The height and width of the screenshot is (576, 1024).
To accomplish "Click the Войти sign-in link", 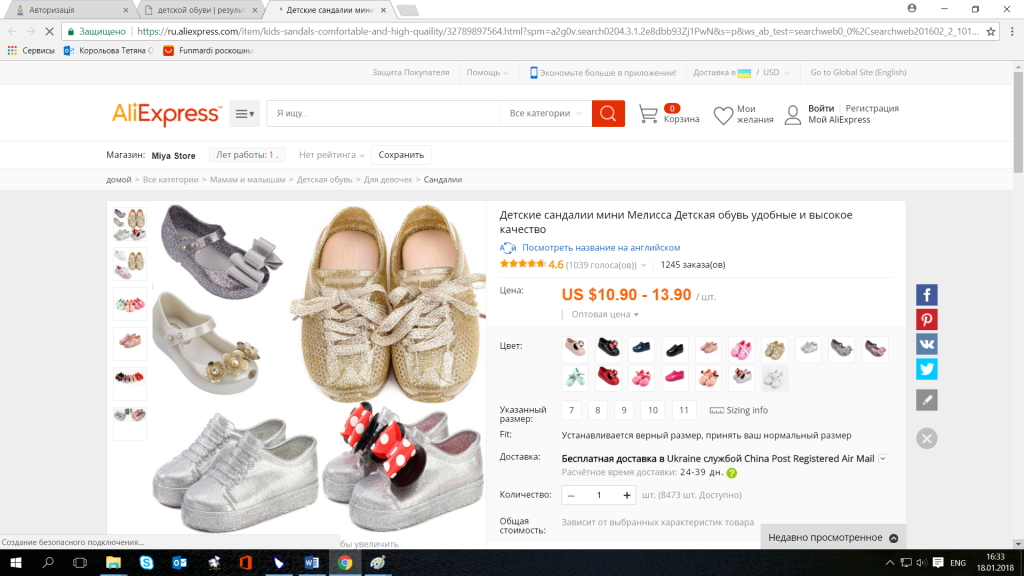I will click(x=821, y=108).
